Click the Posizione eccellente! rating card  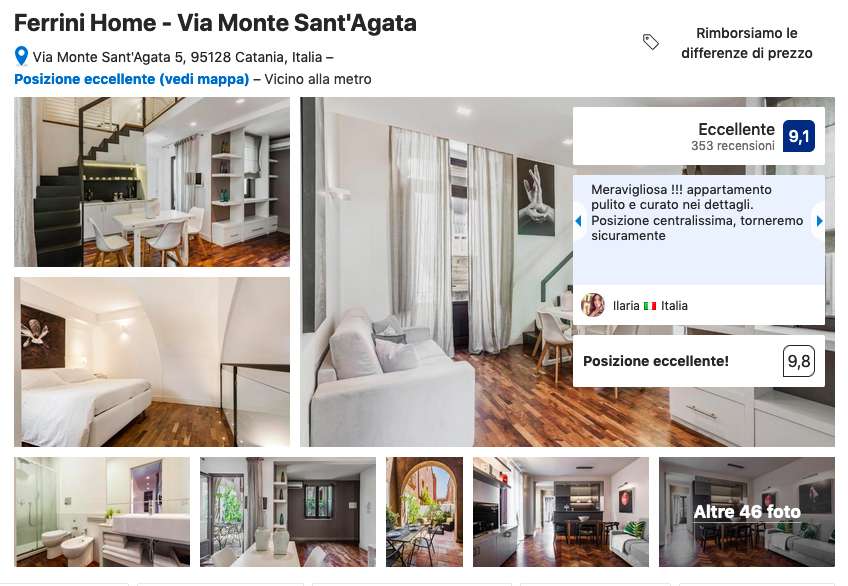pyautogui.click(x=699, y=361)
